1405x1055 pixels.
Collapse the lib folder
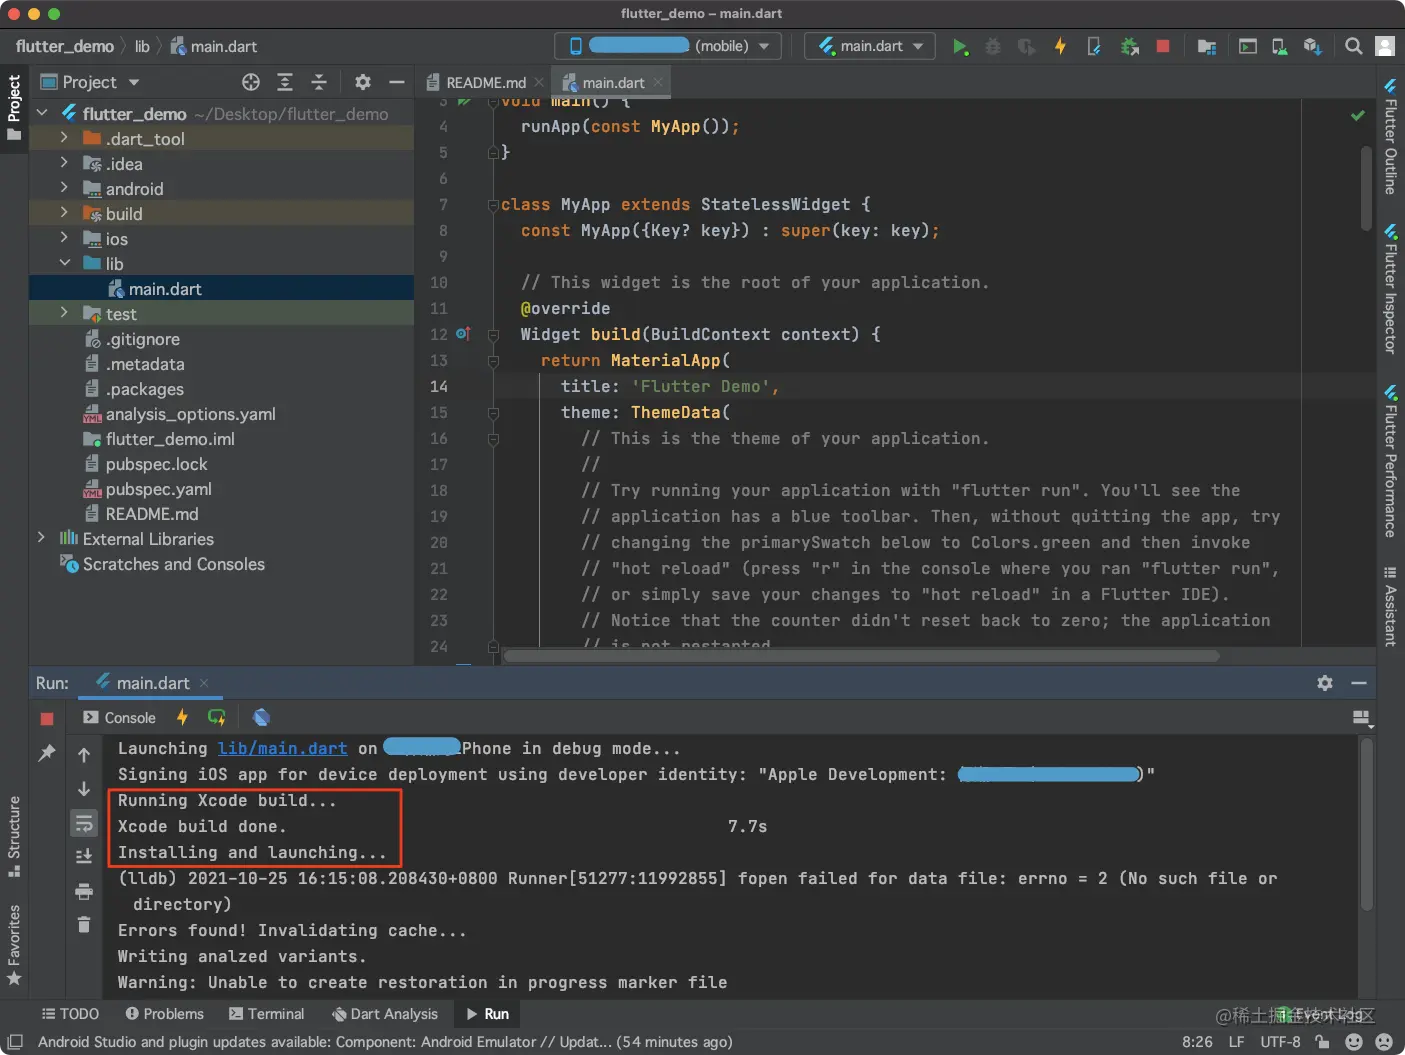[x=64, y=263]
